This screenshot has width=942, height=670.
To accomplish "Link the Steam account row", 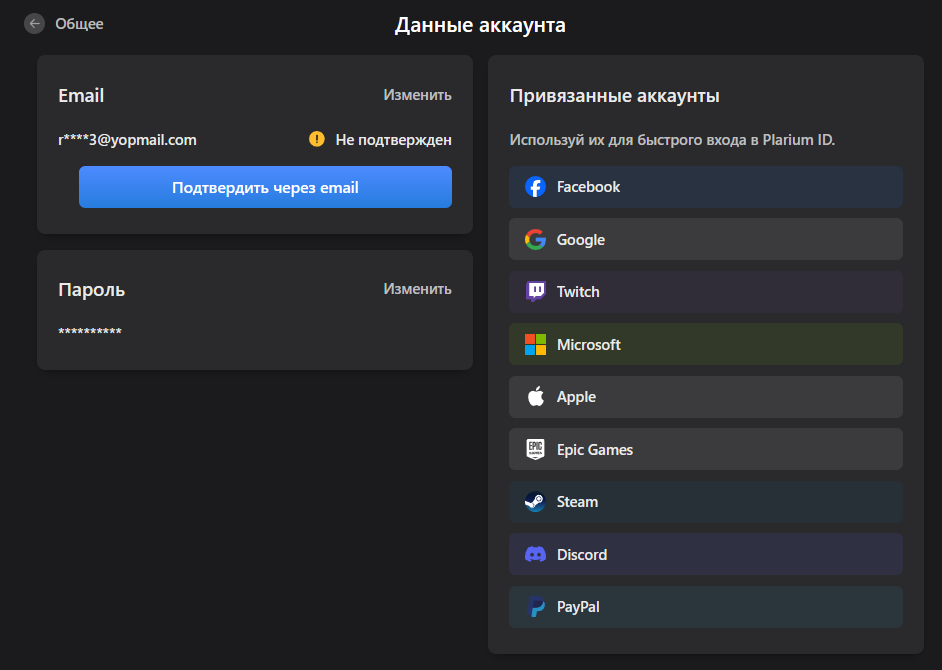I will 705,502.
